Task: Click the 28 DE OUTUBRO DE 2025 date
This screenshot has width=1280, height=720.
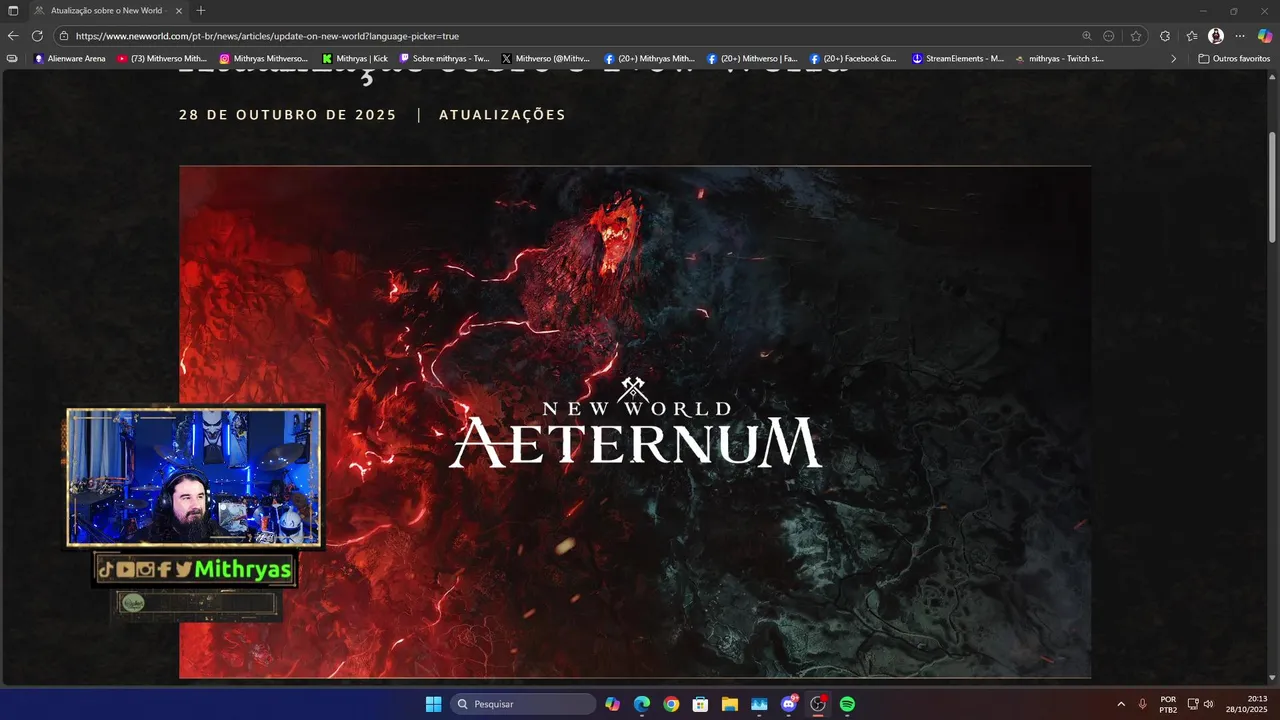Action: (x=288, y=115)
